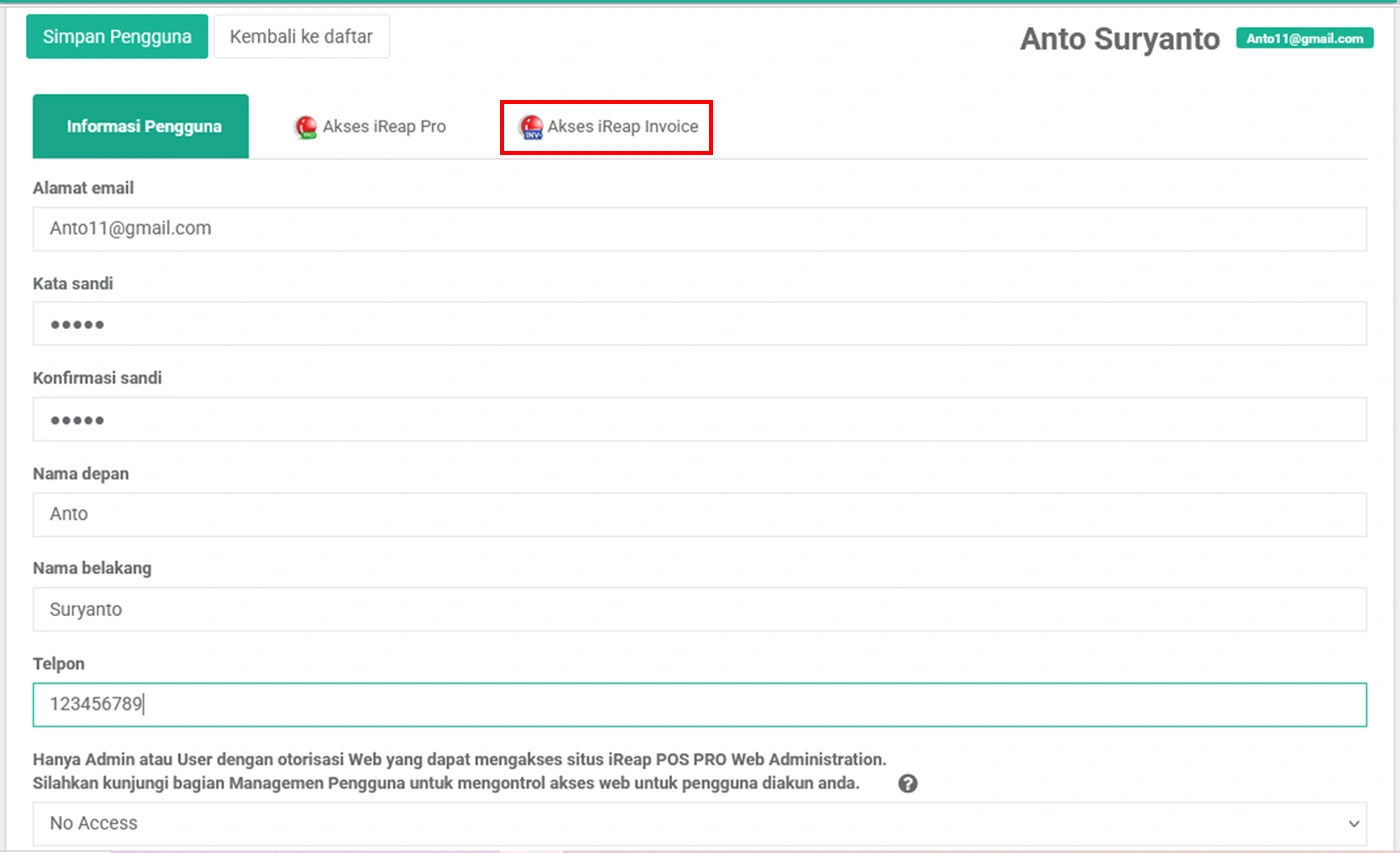This screenshot has height=853, width=1400.
Task: Click the Simpan Pengguna button
Action: coord(117,37)
